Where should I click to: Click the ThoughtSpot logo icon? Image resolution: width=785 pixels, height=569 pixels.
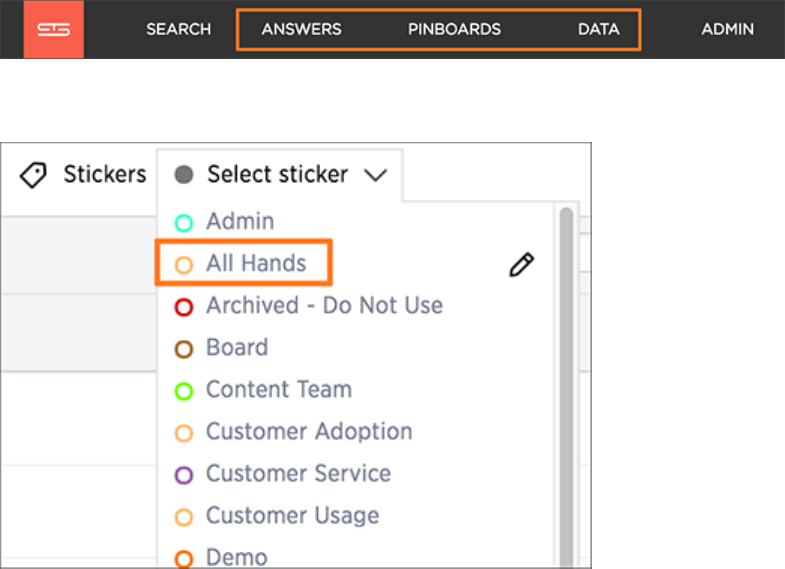[x=55, y=29]
